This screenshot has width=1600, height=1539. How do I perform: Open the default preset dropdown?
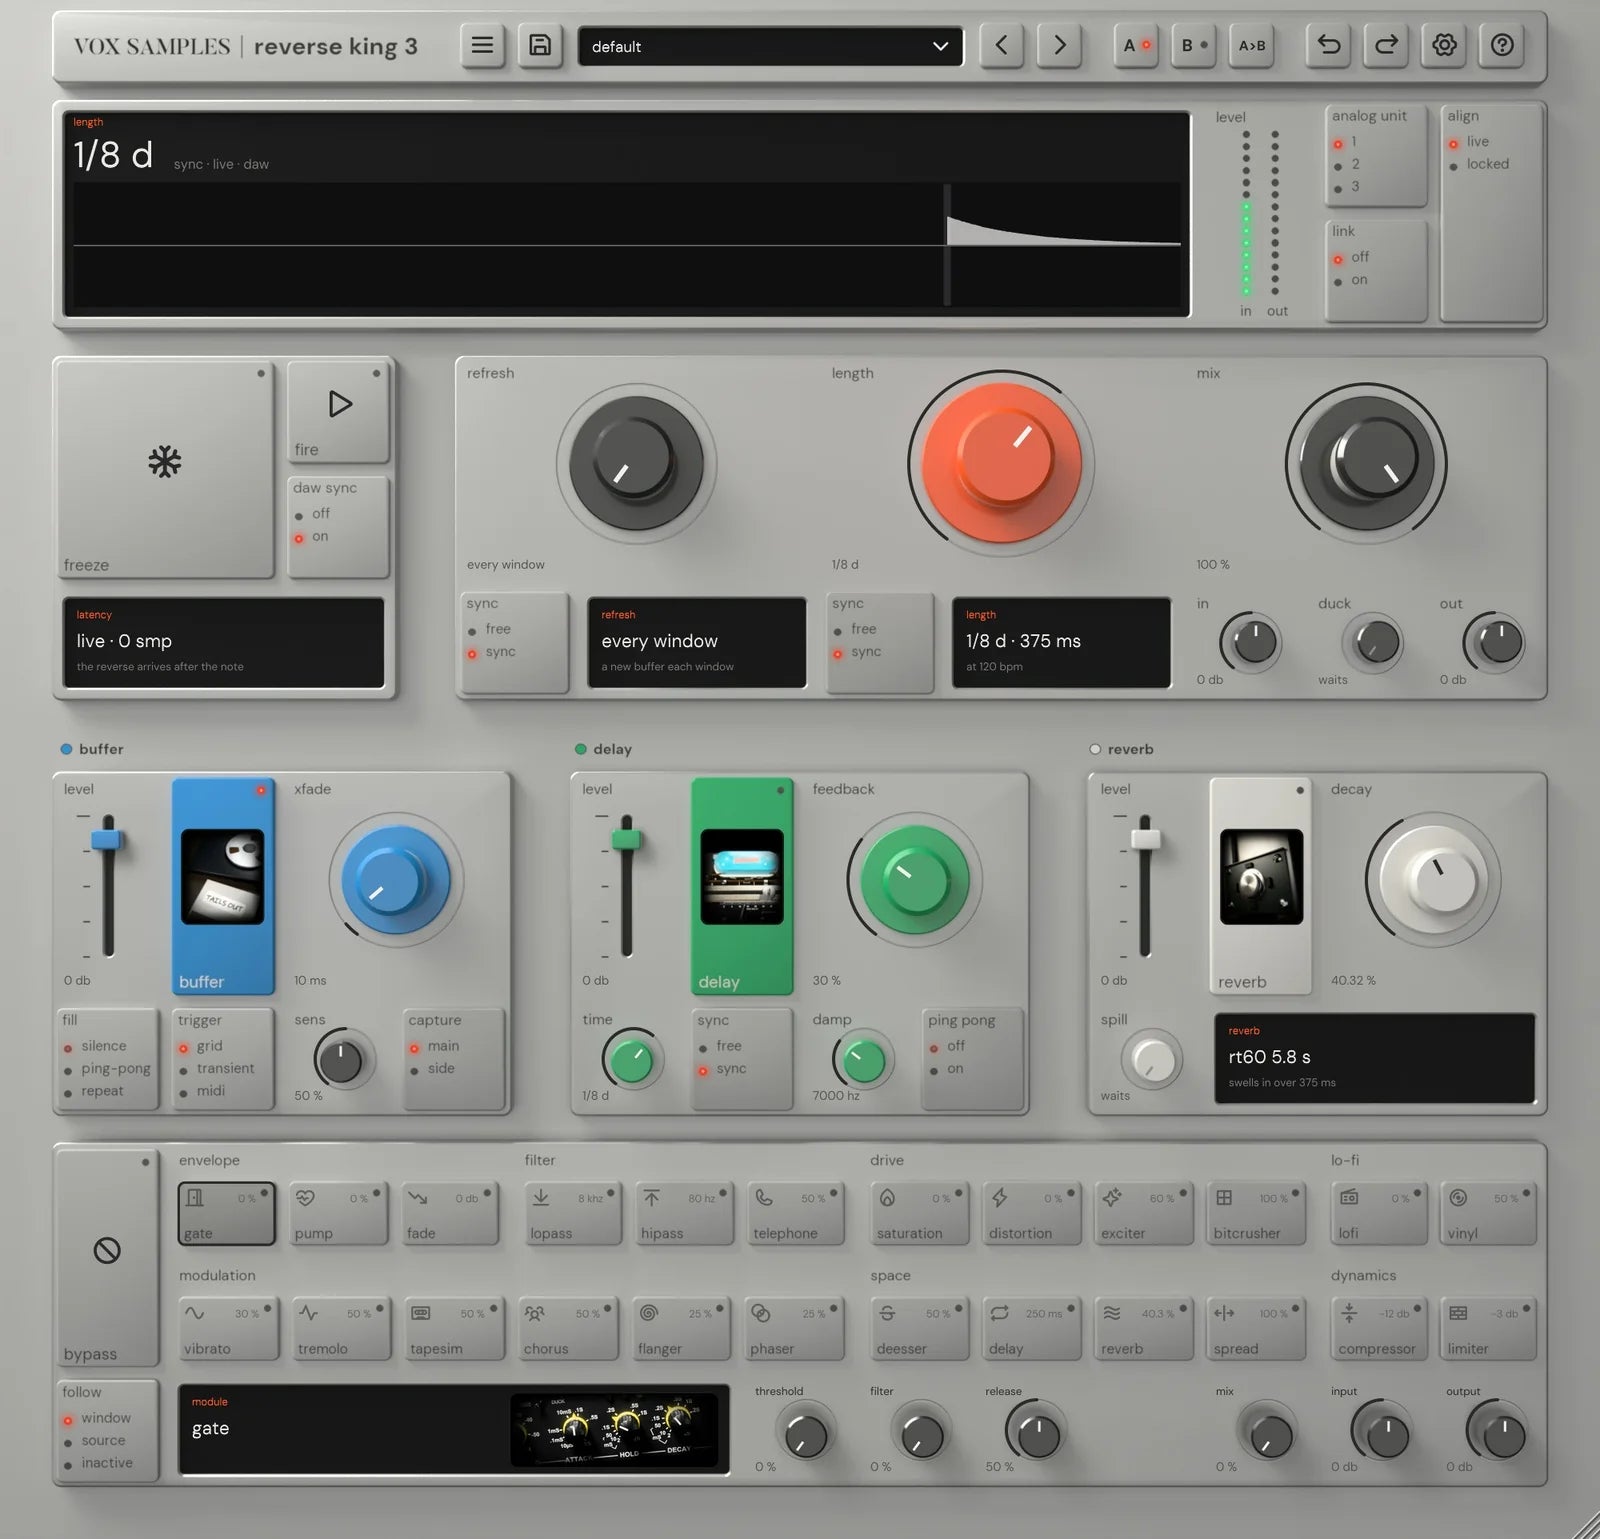[770, 46]
